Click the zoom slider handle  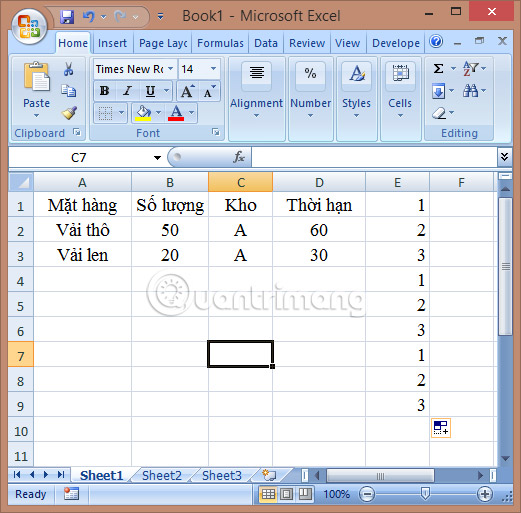point(425,493)
